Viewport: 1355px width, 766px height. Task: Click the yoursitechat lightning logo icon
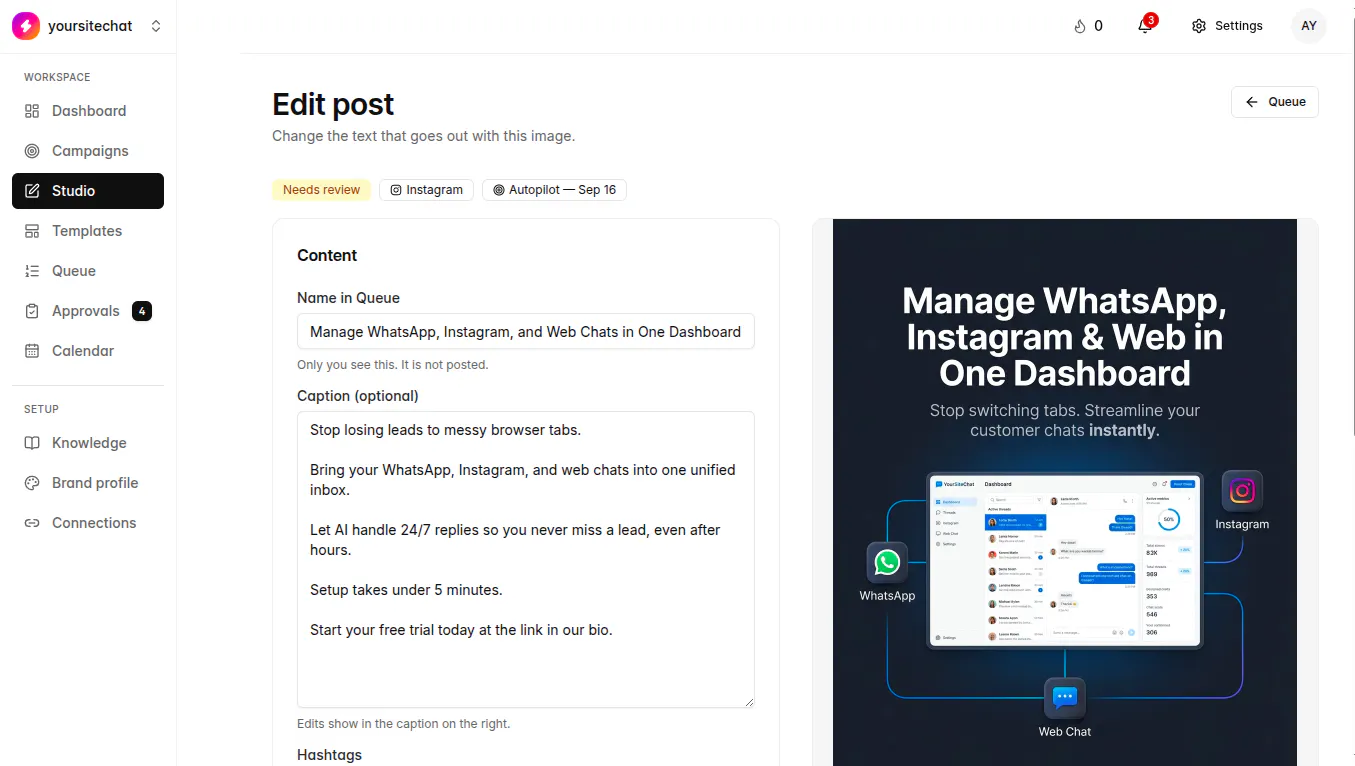pos(26,26)
